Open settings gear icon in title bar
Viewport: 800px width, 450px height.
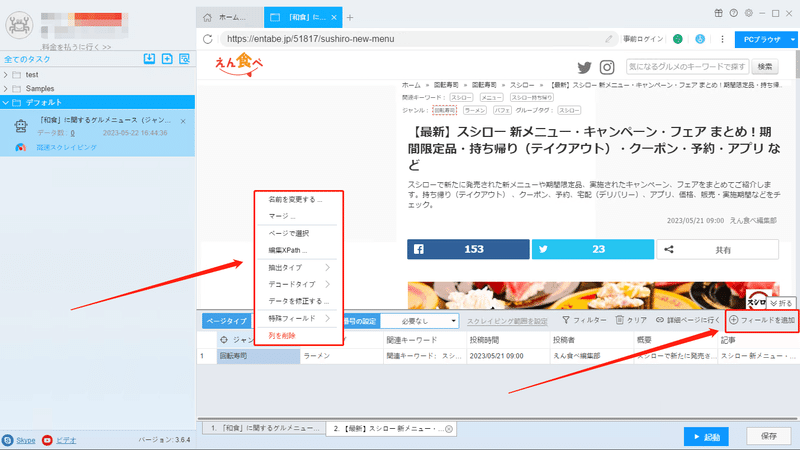[x=748, y=13]
